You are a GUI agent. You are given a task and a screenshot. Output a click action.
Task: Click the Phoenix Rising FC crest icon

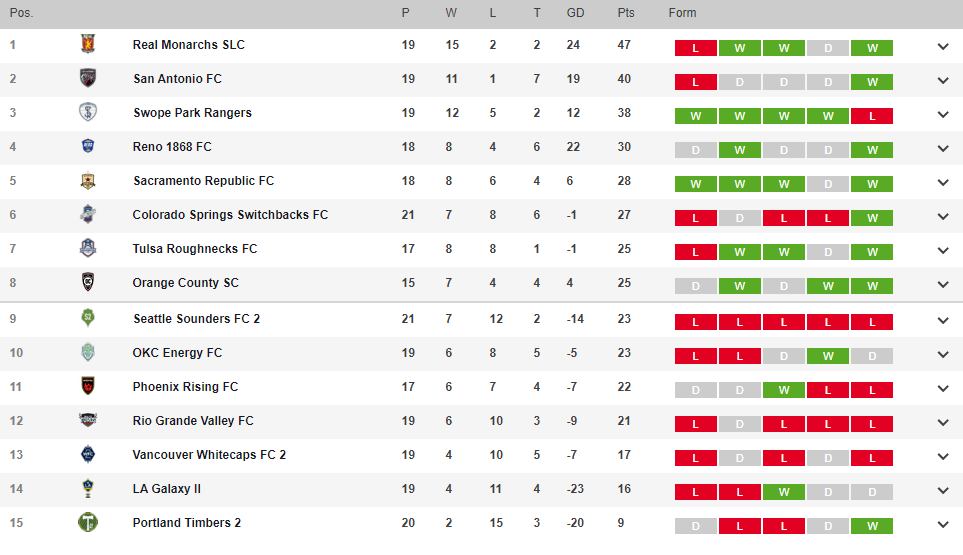(88, 386)
